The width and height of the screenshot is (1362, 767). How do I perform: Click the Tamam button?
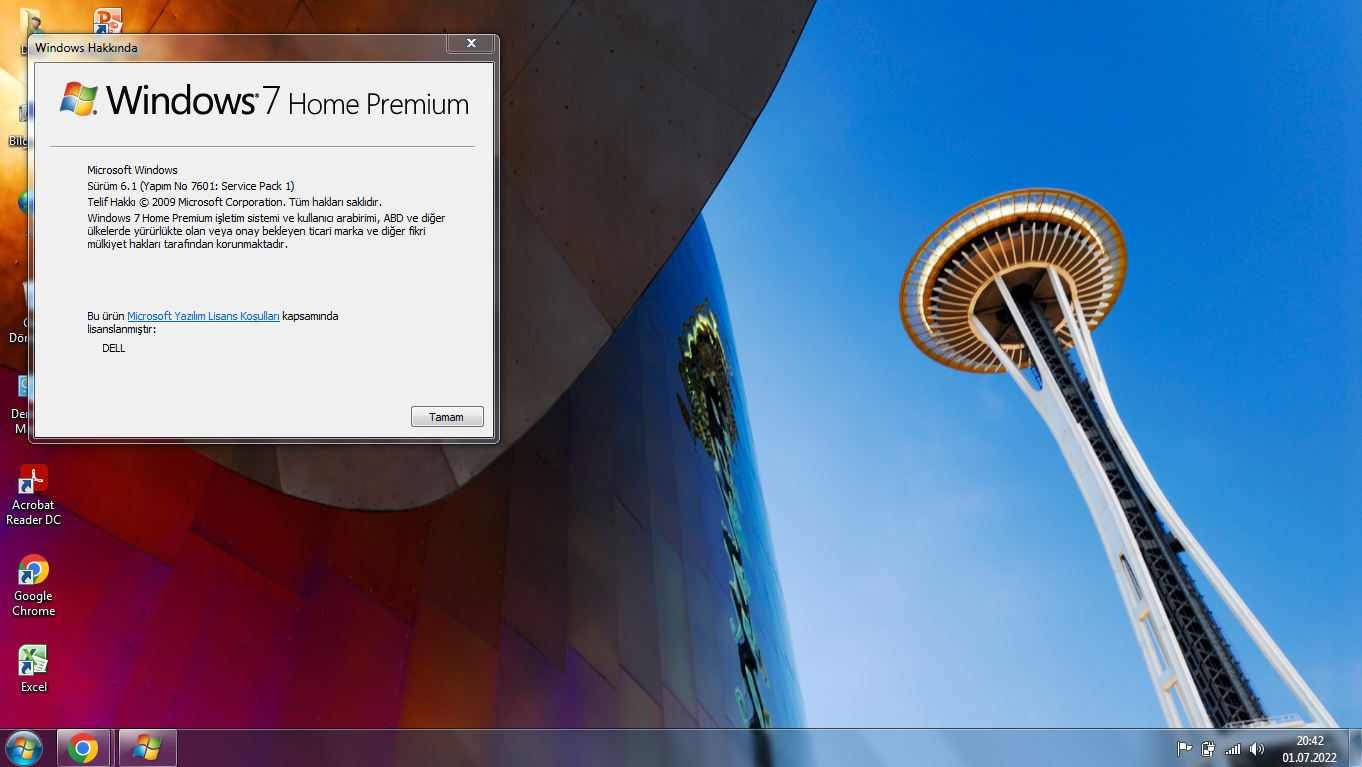click(x=447, y=417)
